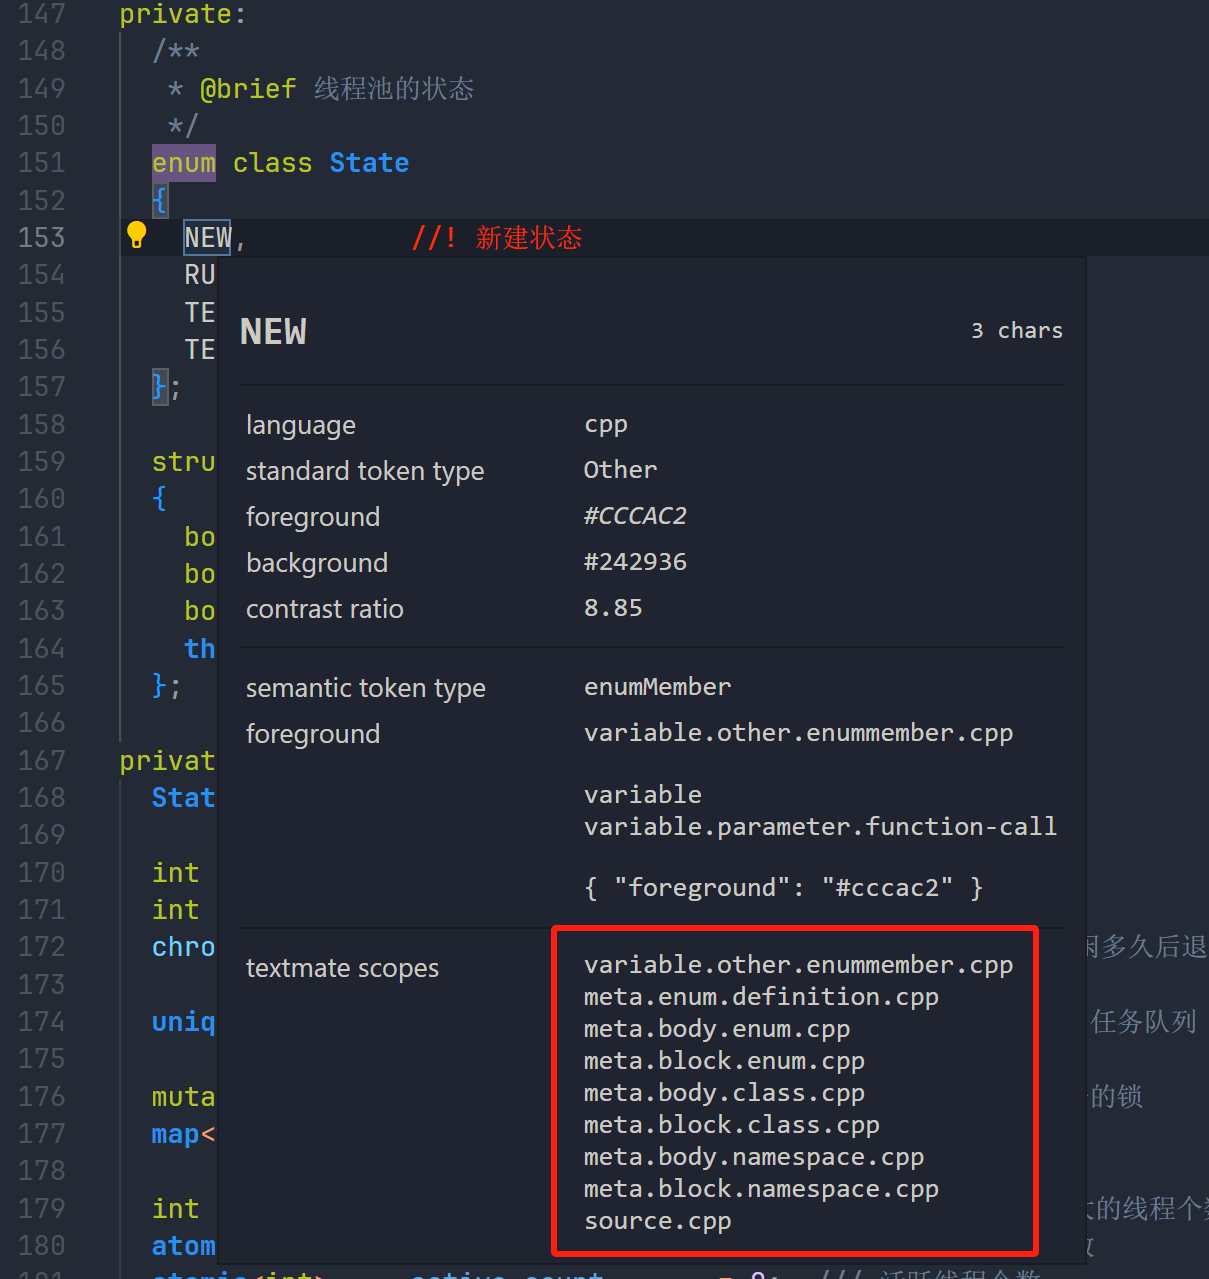1209x1279 pixels.
Task: Click the 'semantic token type' label
Action: [x=366, y=688]
